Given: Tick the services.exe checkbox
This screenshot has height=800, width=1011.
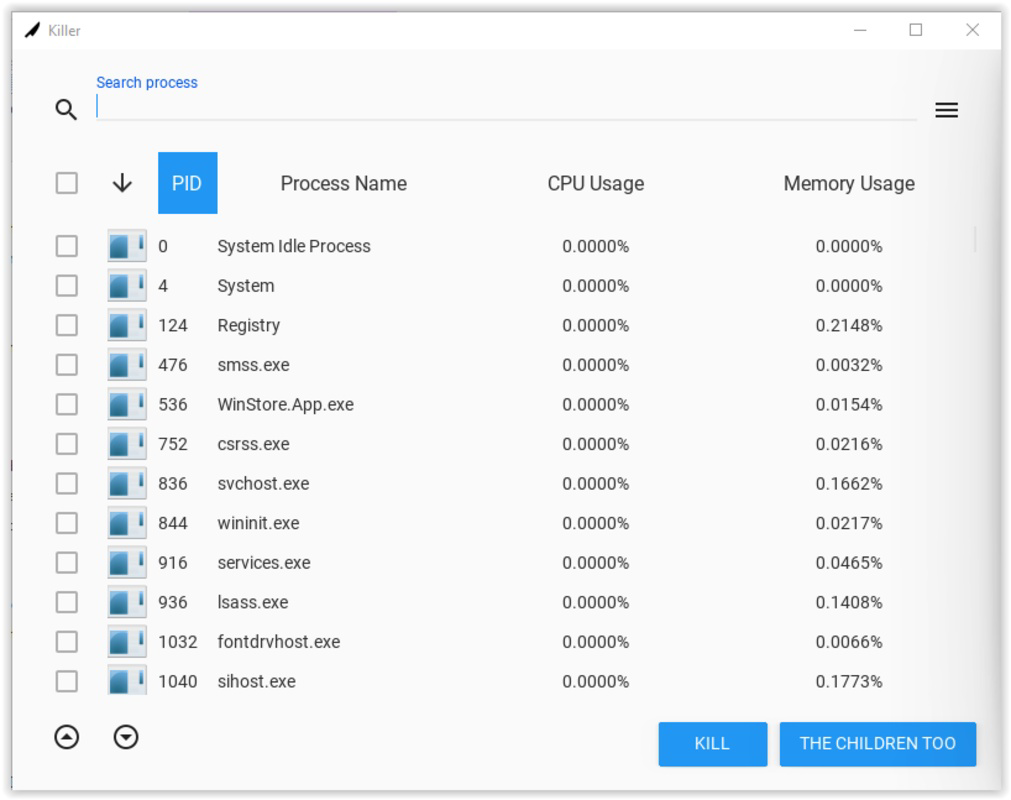Looking at the screenshot, I should pyautogui.click(x=66, y=562).
